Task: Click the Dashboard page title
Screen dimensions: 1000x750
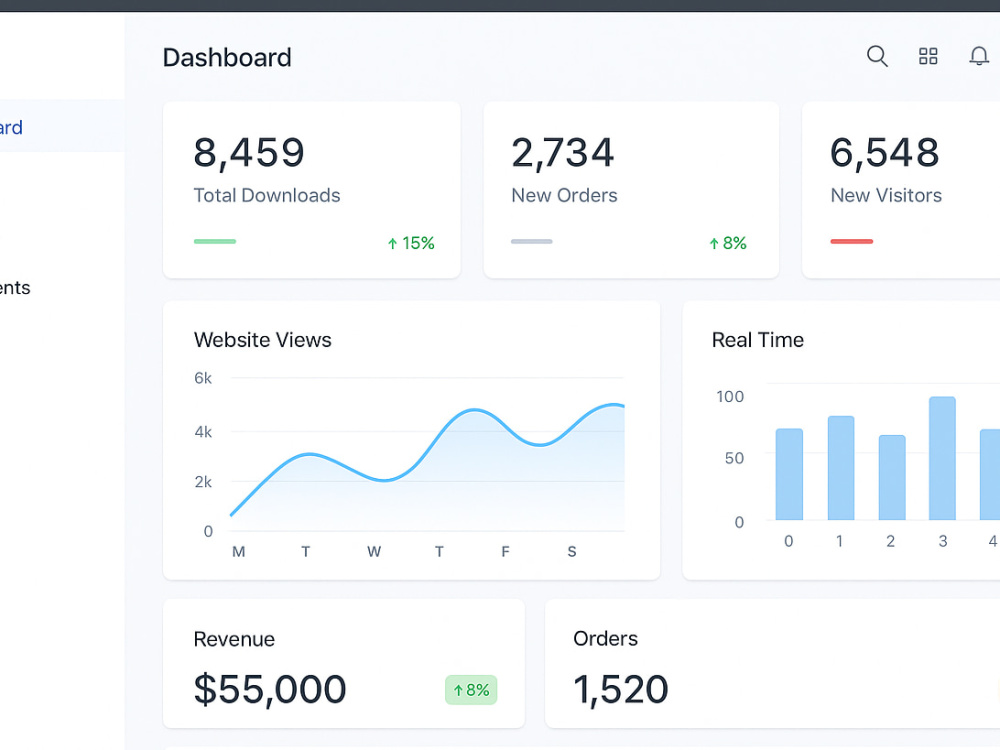Action: [x=227, y=57]
